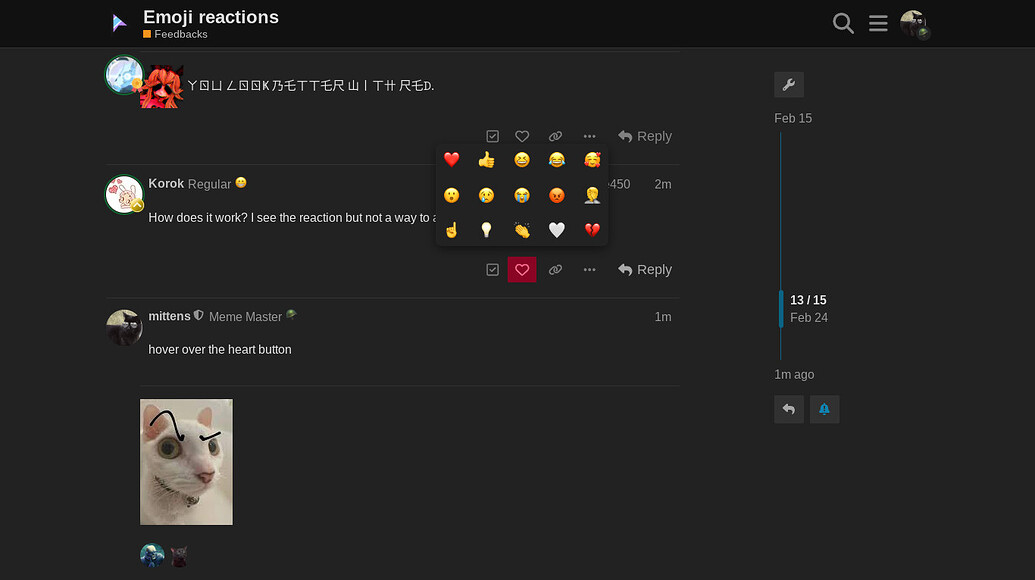This screenshot has width=1035, height=580.
Task: Open the hamburger menu
Action: (878, 23)
